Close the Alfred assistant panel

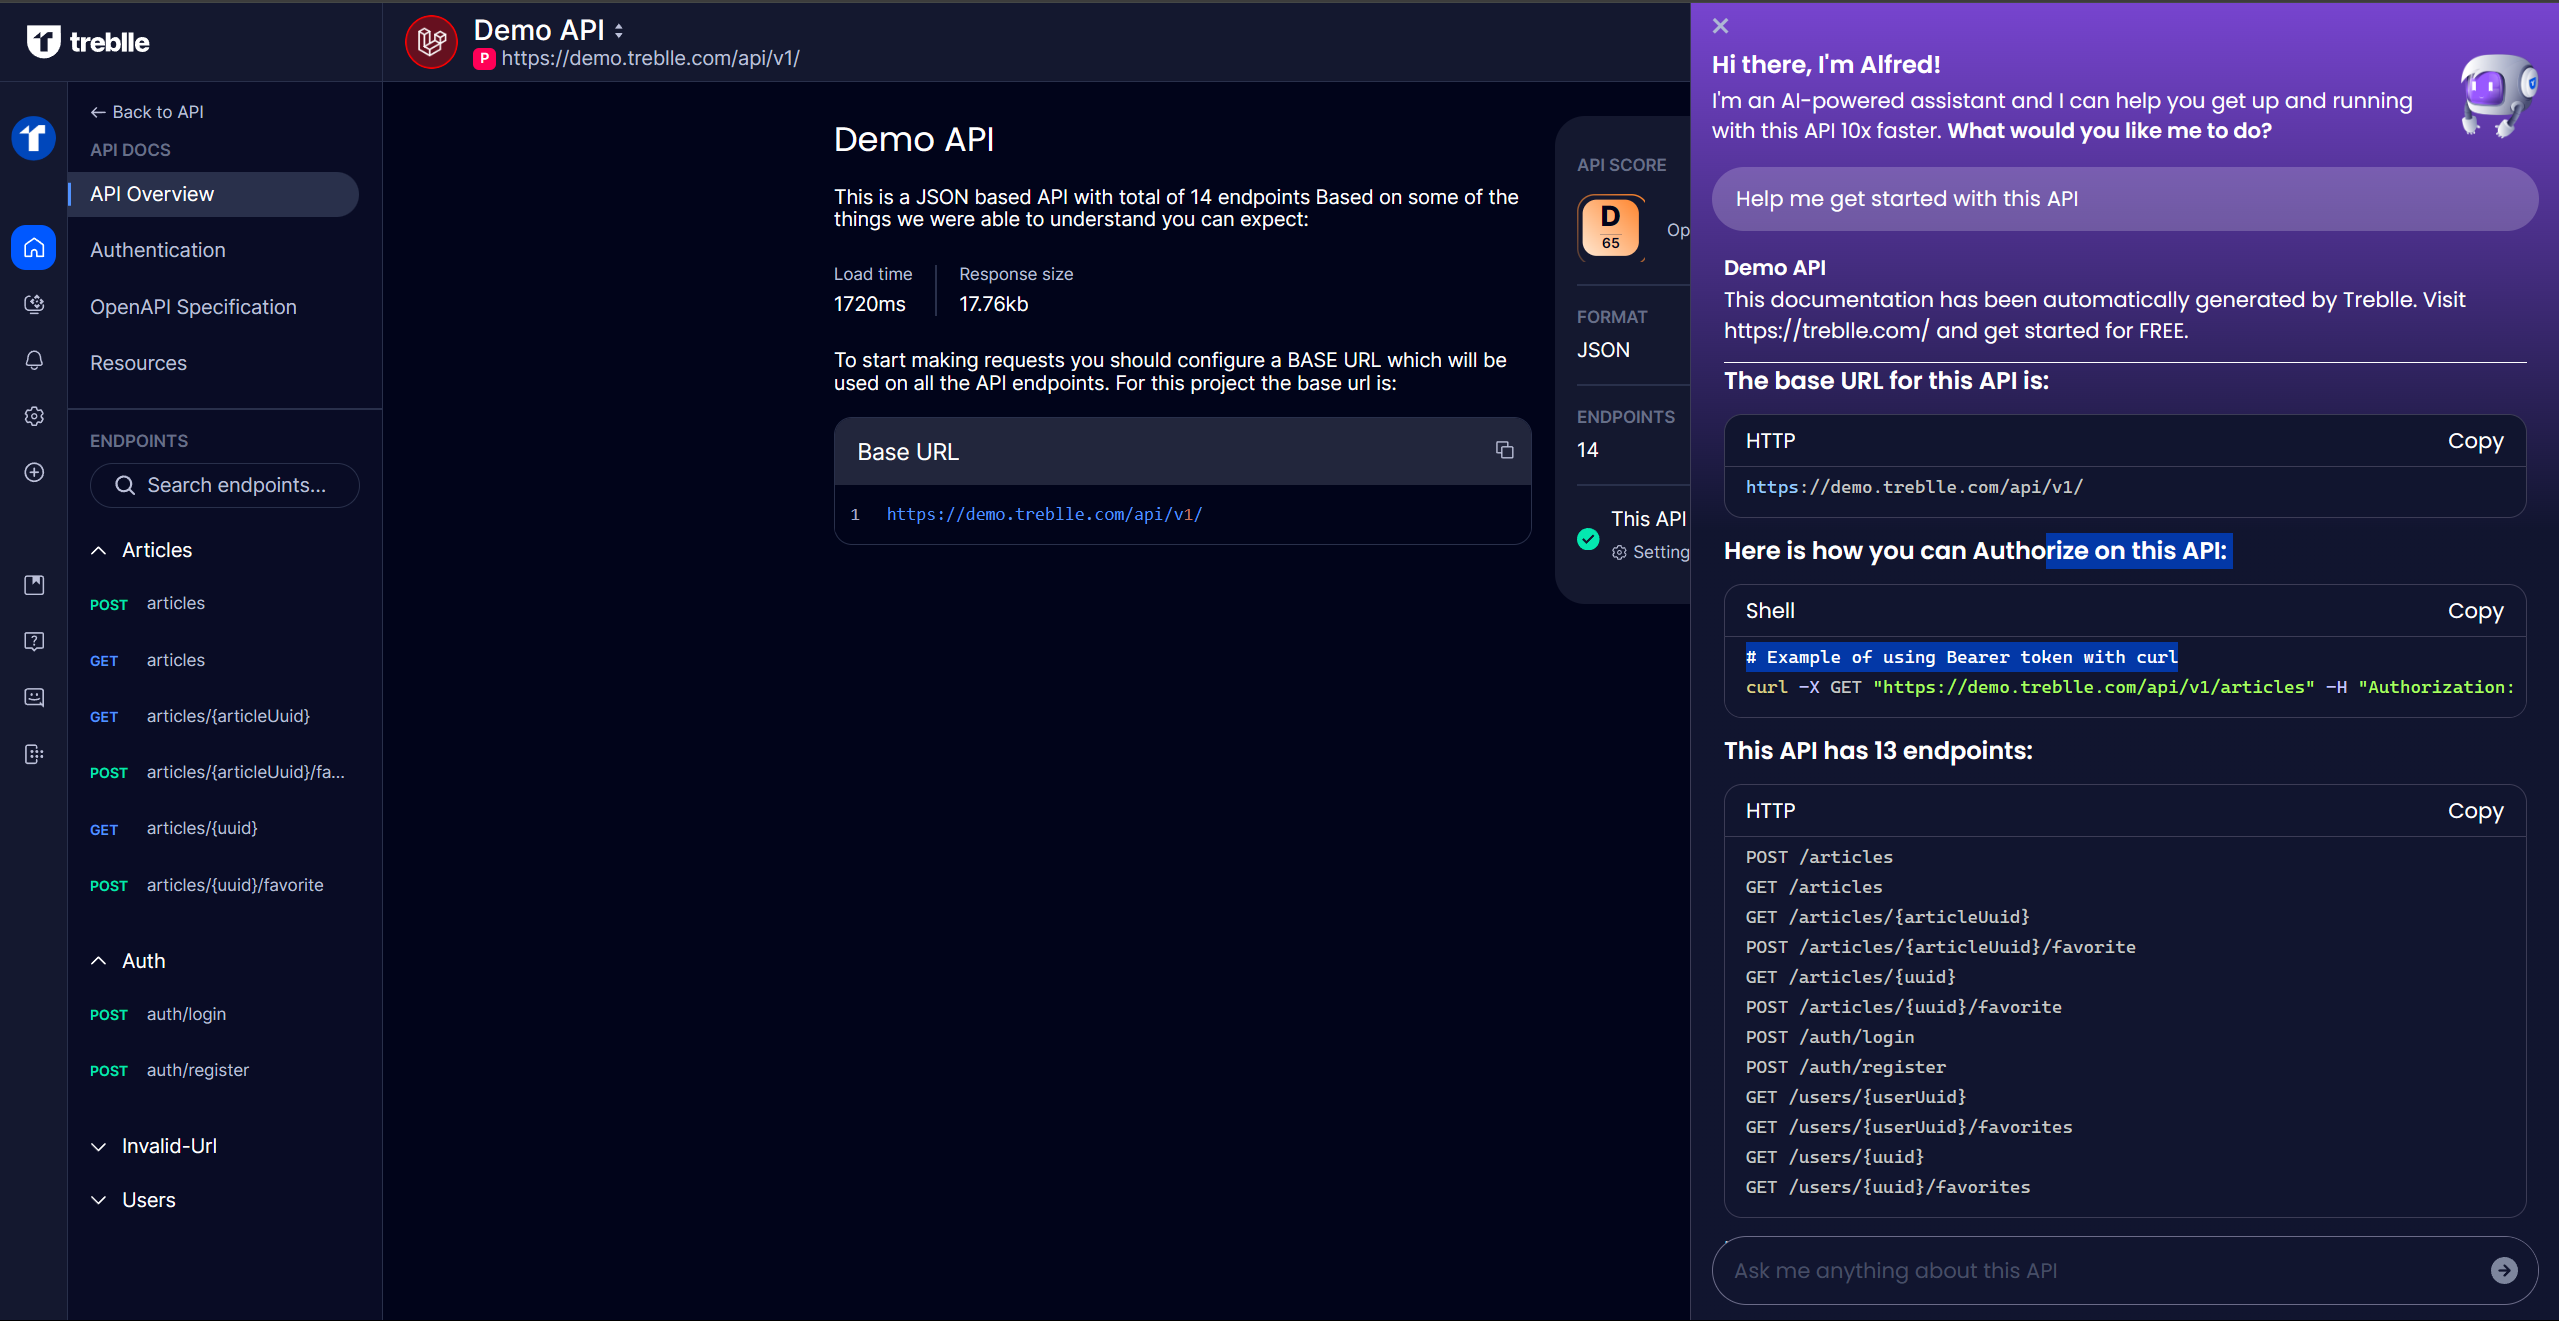coord(1720,26)
